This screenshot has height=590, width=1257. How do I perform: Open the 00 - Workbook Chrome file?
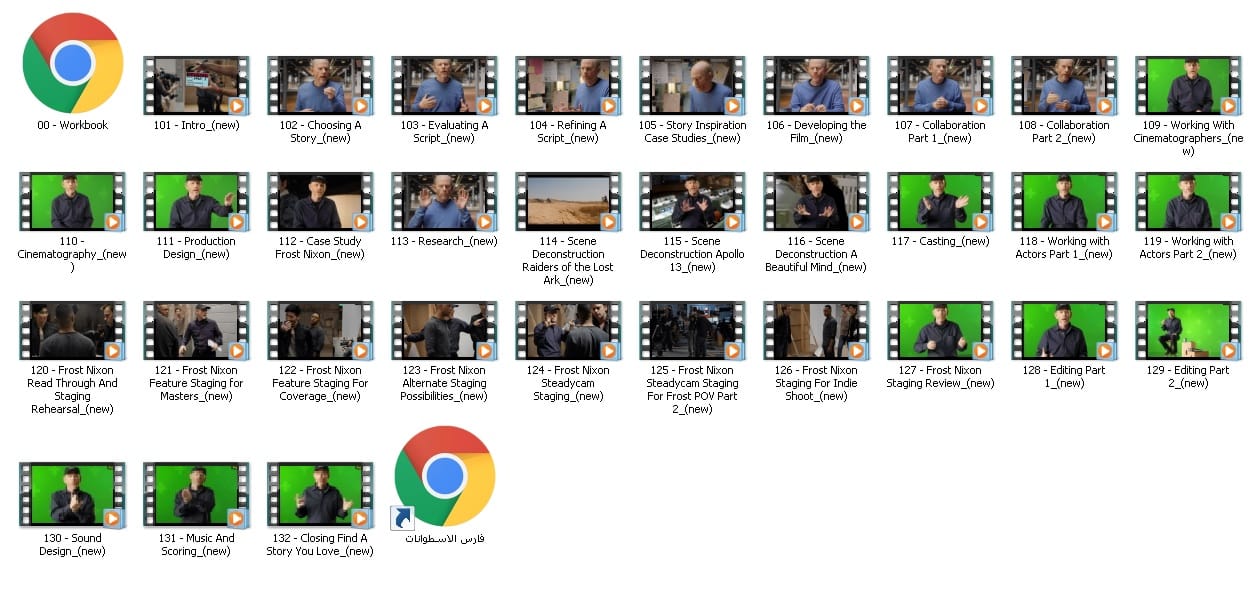(72, 63)
